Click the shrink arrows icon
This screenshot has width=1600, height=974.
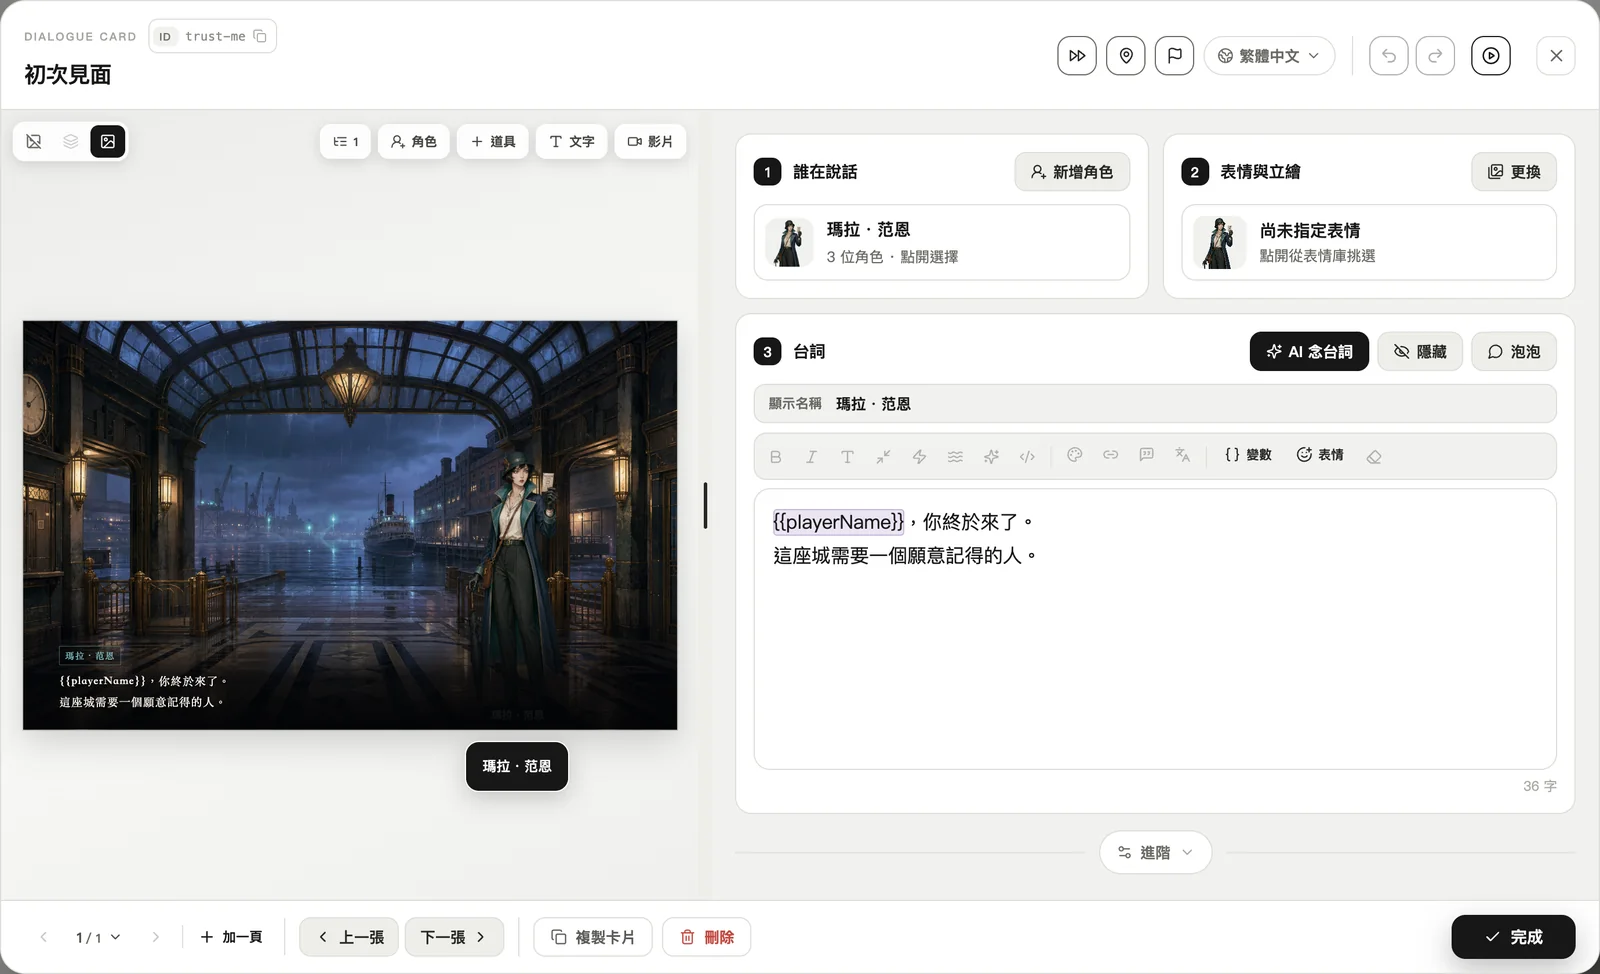click(883, 456)
